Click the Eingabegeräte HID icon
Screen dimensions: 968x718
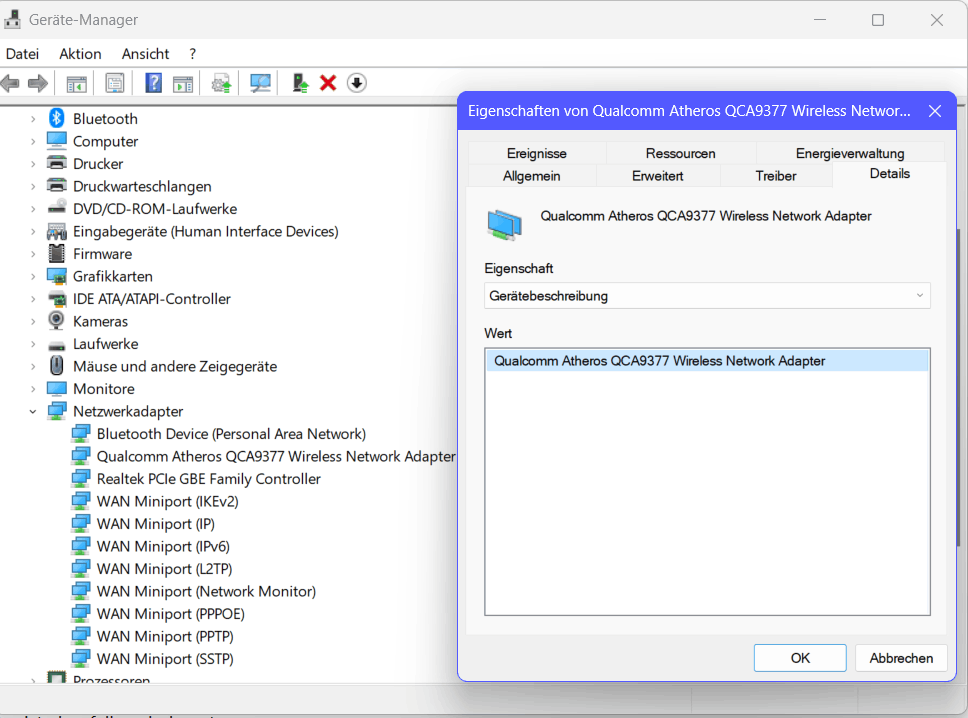[57, 231]
